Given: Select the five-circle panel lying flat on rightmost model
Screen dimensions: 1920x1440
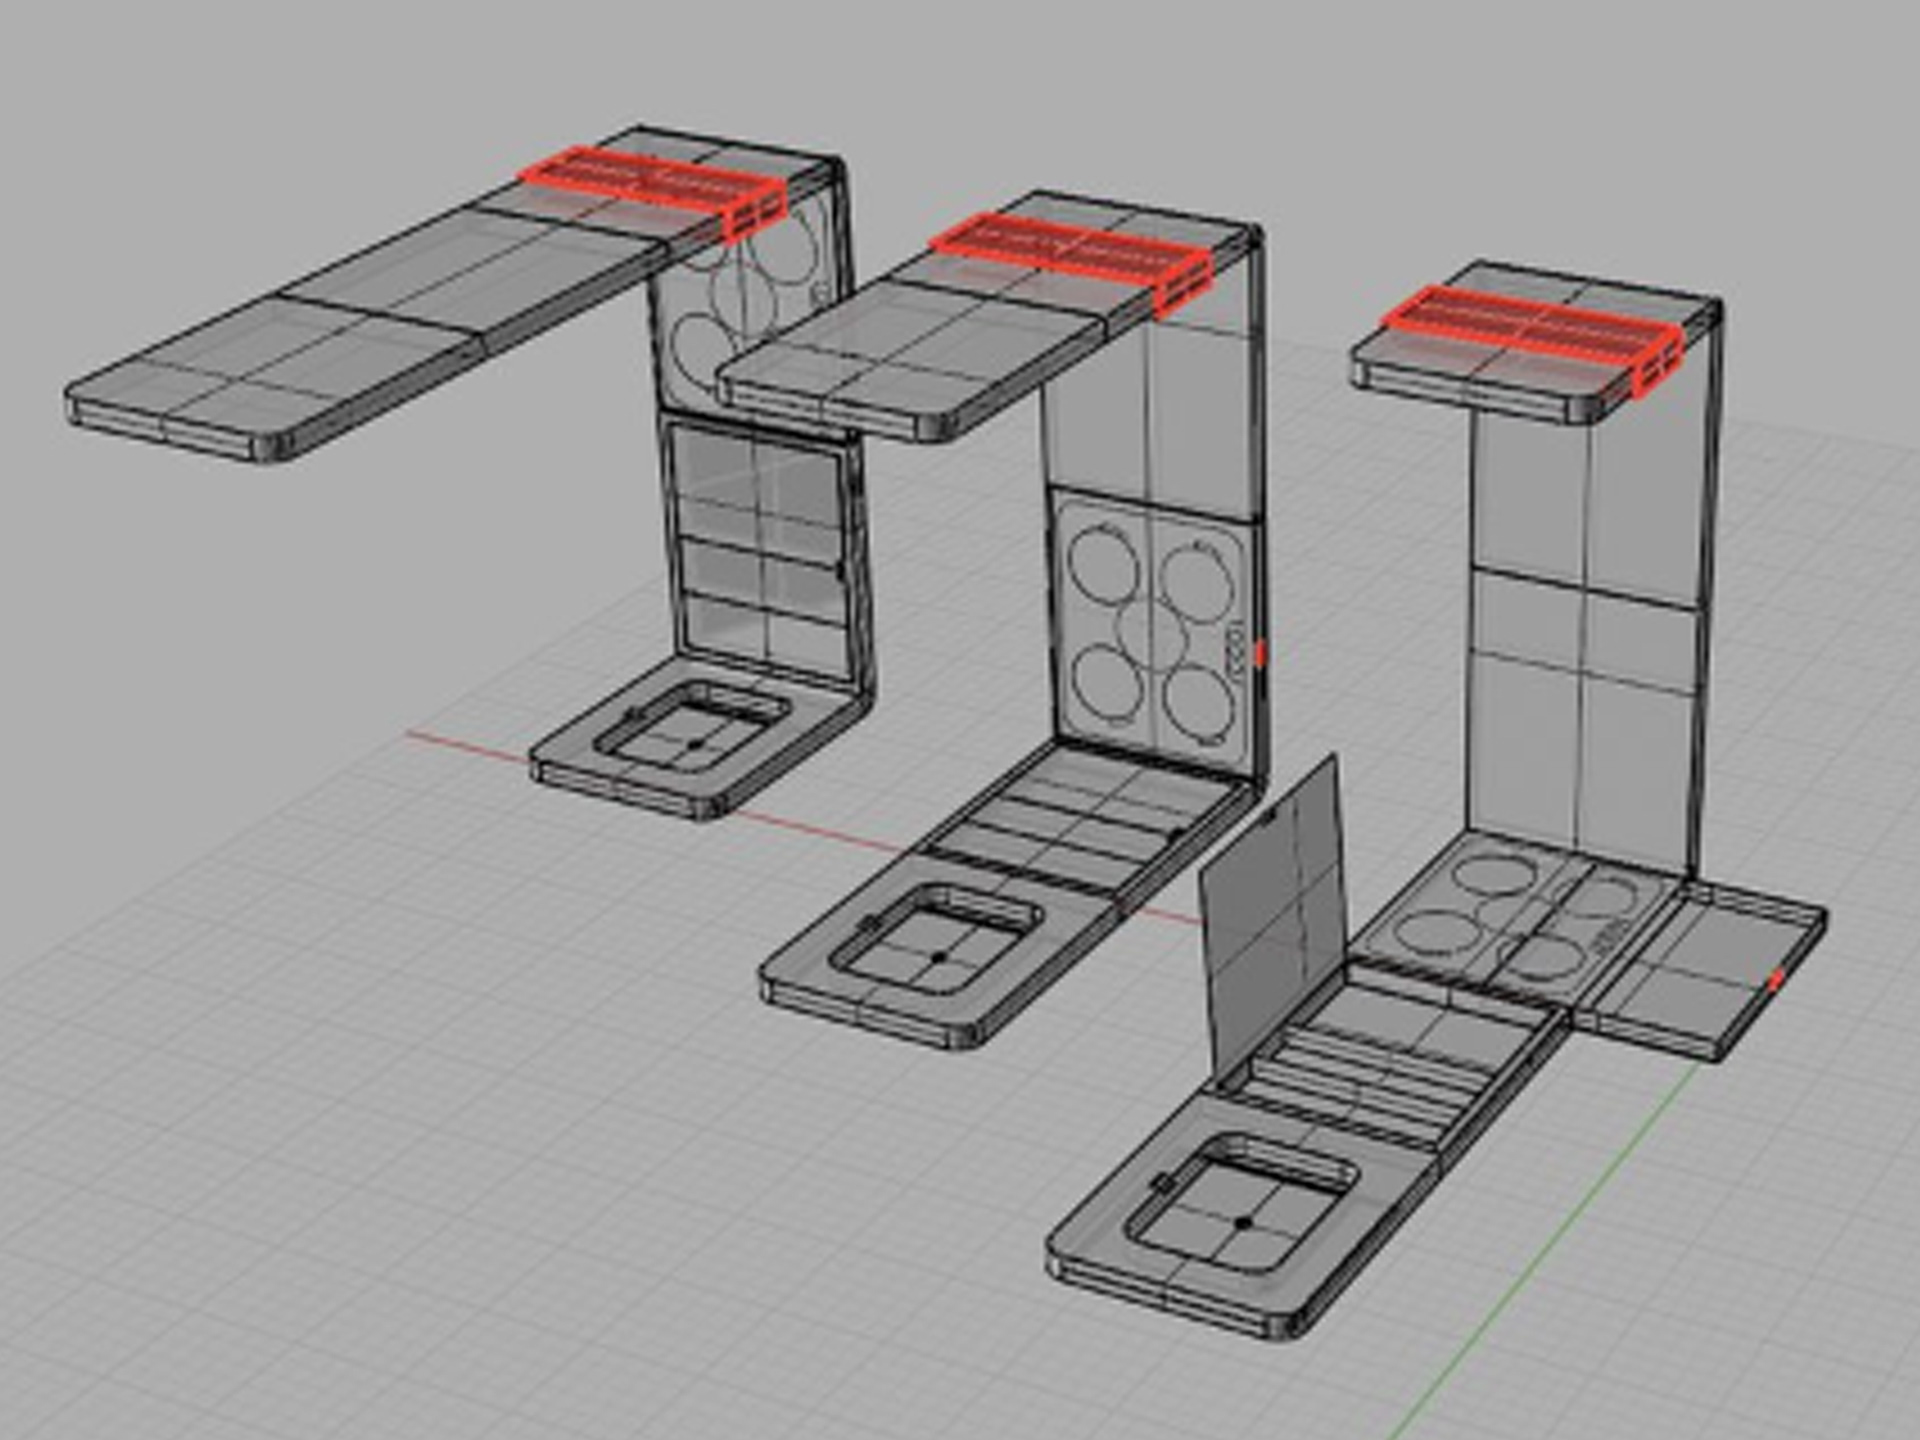Looking at the screenshot, I should [1519, 919].
